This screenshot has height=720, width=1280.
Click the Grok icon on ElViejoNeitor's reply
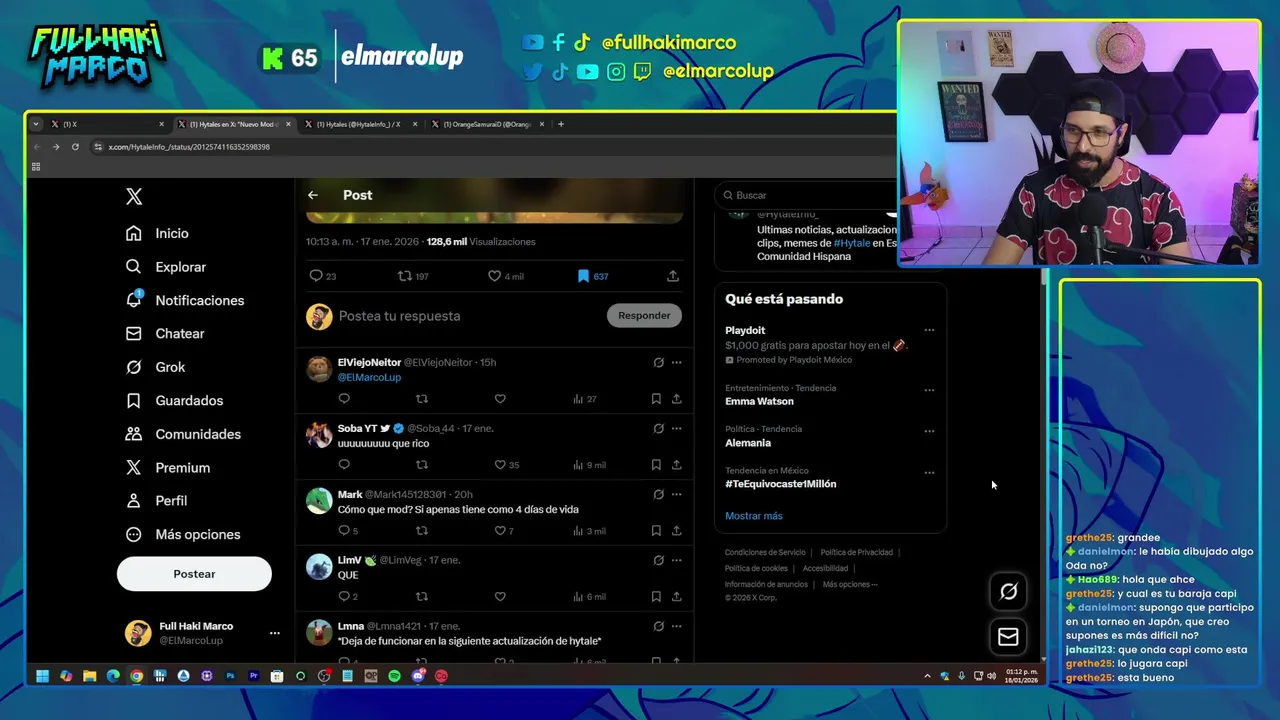pyautogui.click(x=658, y=363)
